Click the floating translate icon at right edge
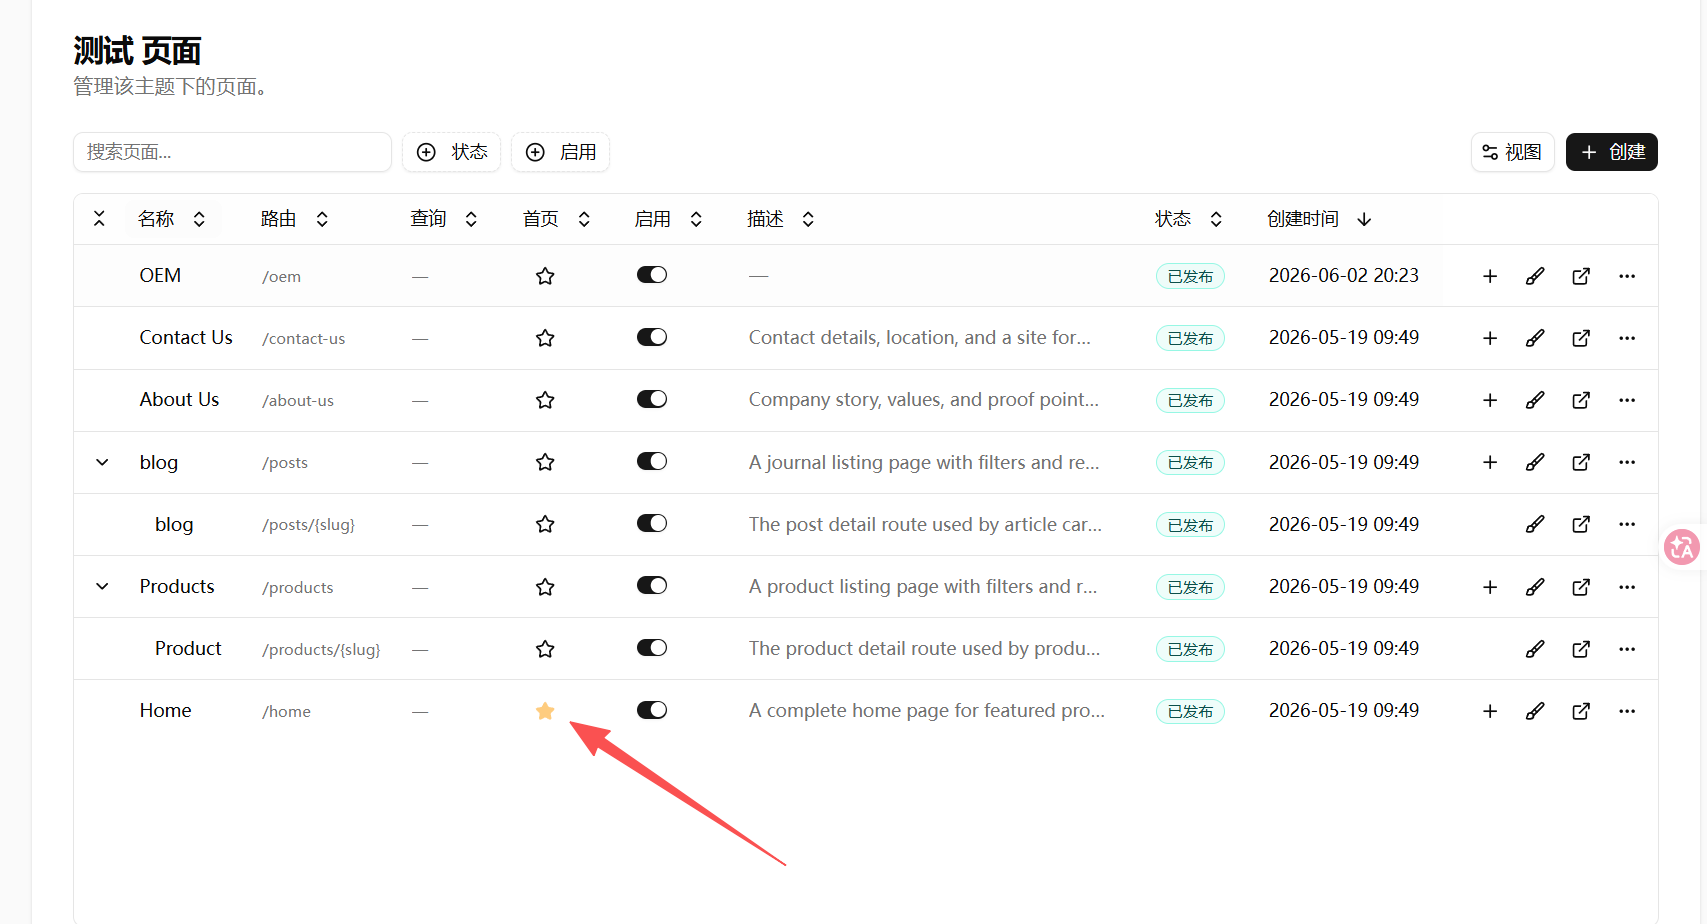The height and width of the screenshot is (924, 1707). (x=1682, y=547)
